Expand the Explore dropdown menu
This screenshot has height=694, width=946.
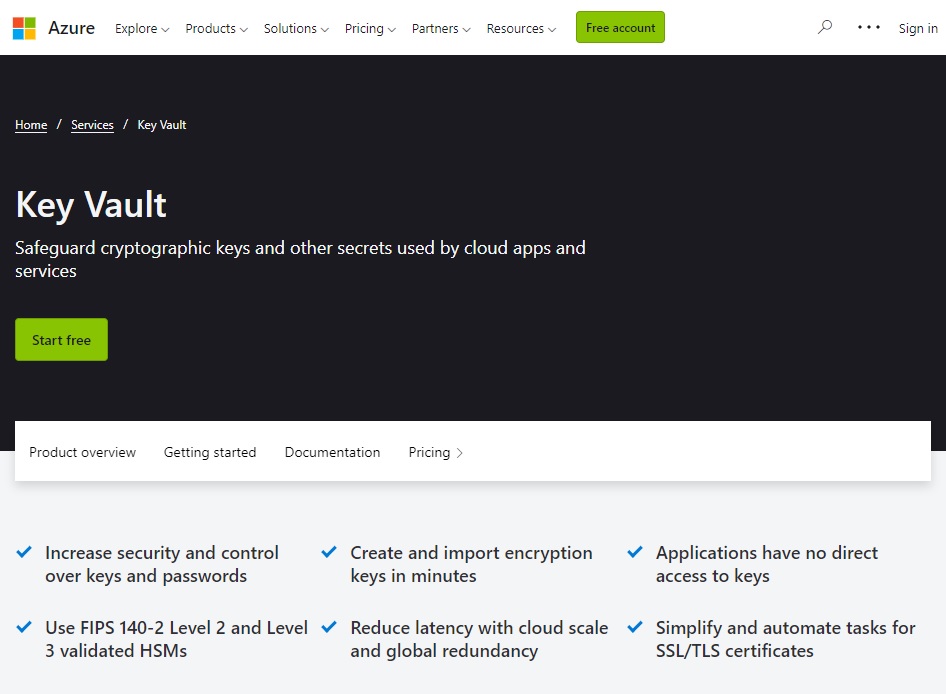pyautogui.click(x=142, y=28)
